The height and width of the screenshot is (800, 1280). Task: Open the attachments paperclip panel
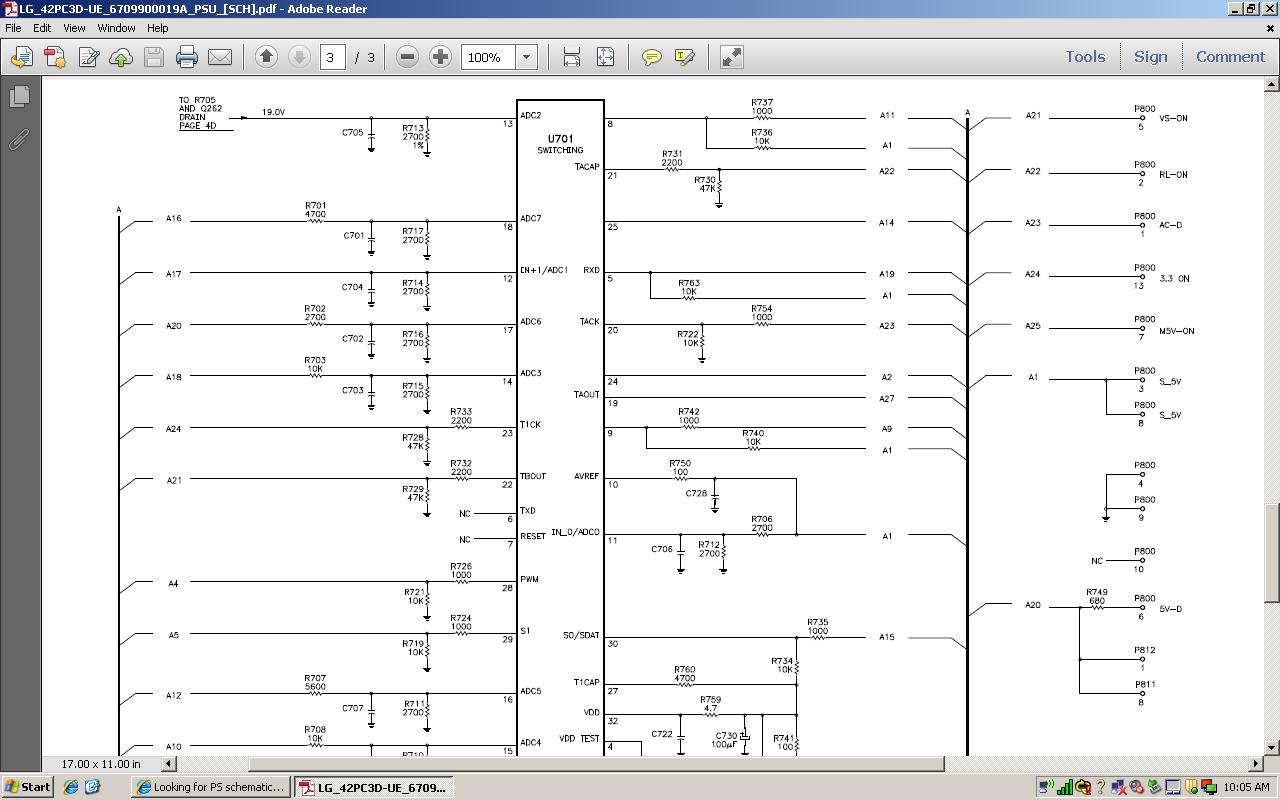click(x=19, y=139)
